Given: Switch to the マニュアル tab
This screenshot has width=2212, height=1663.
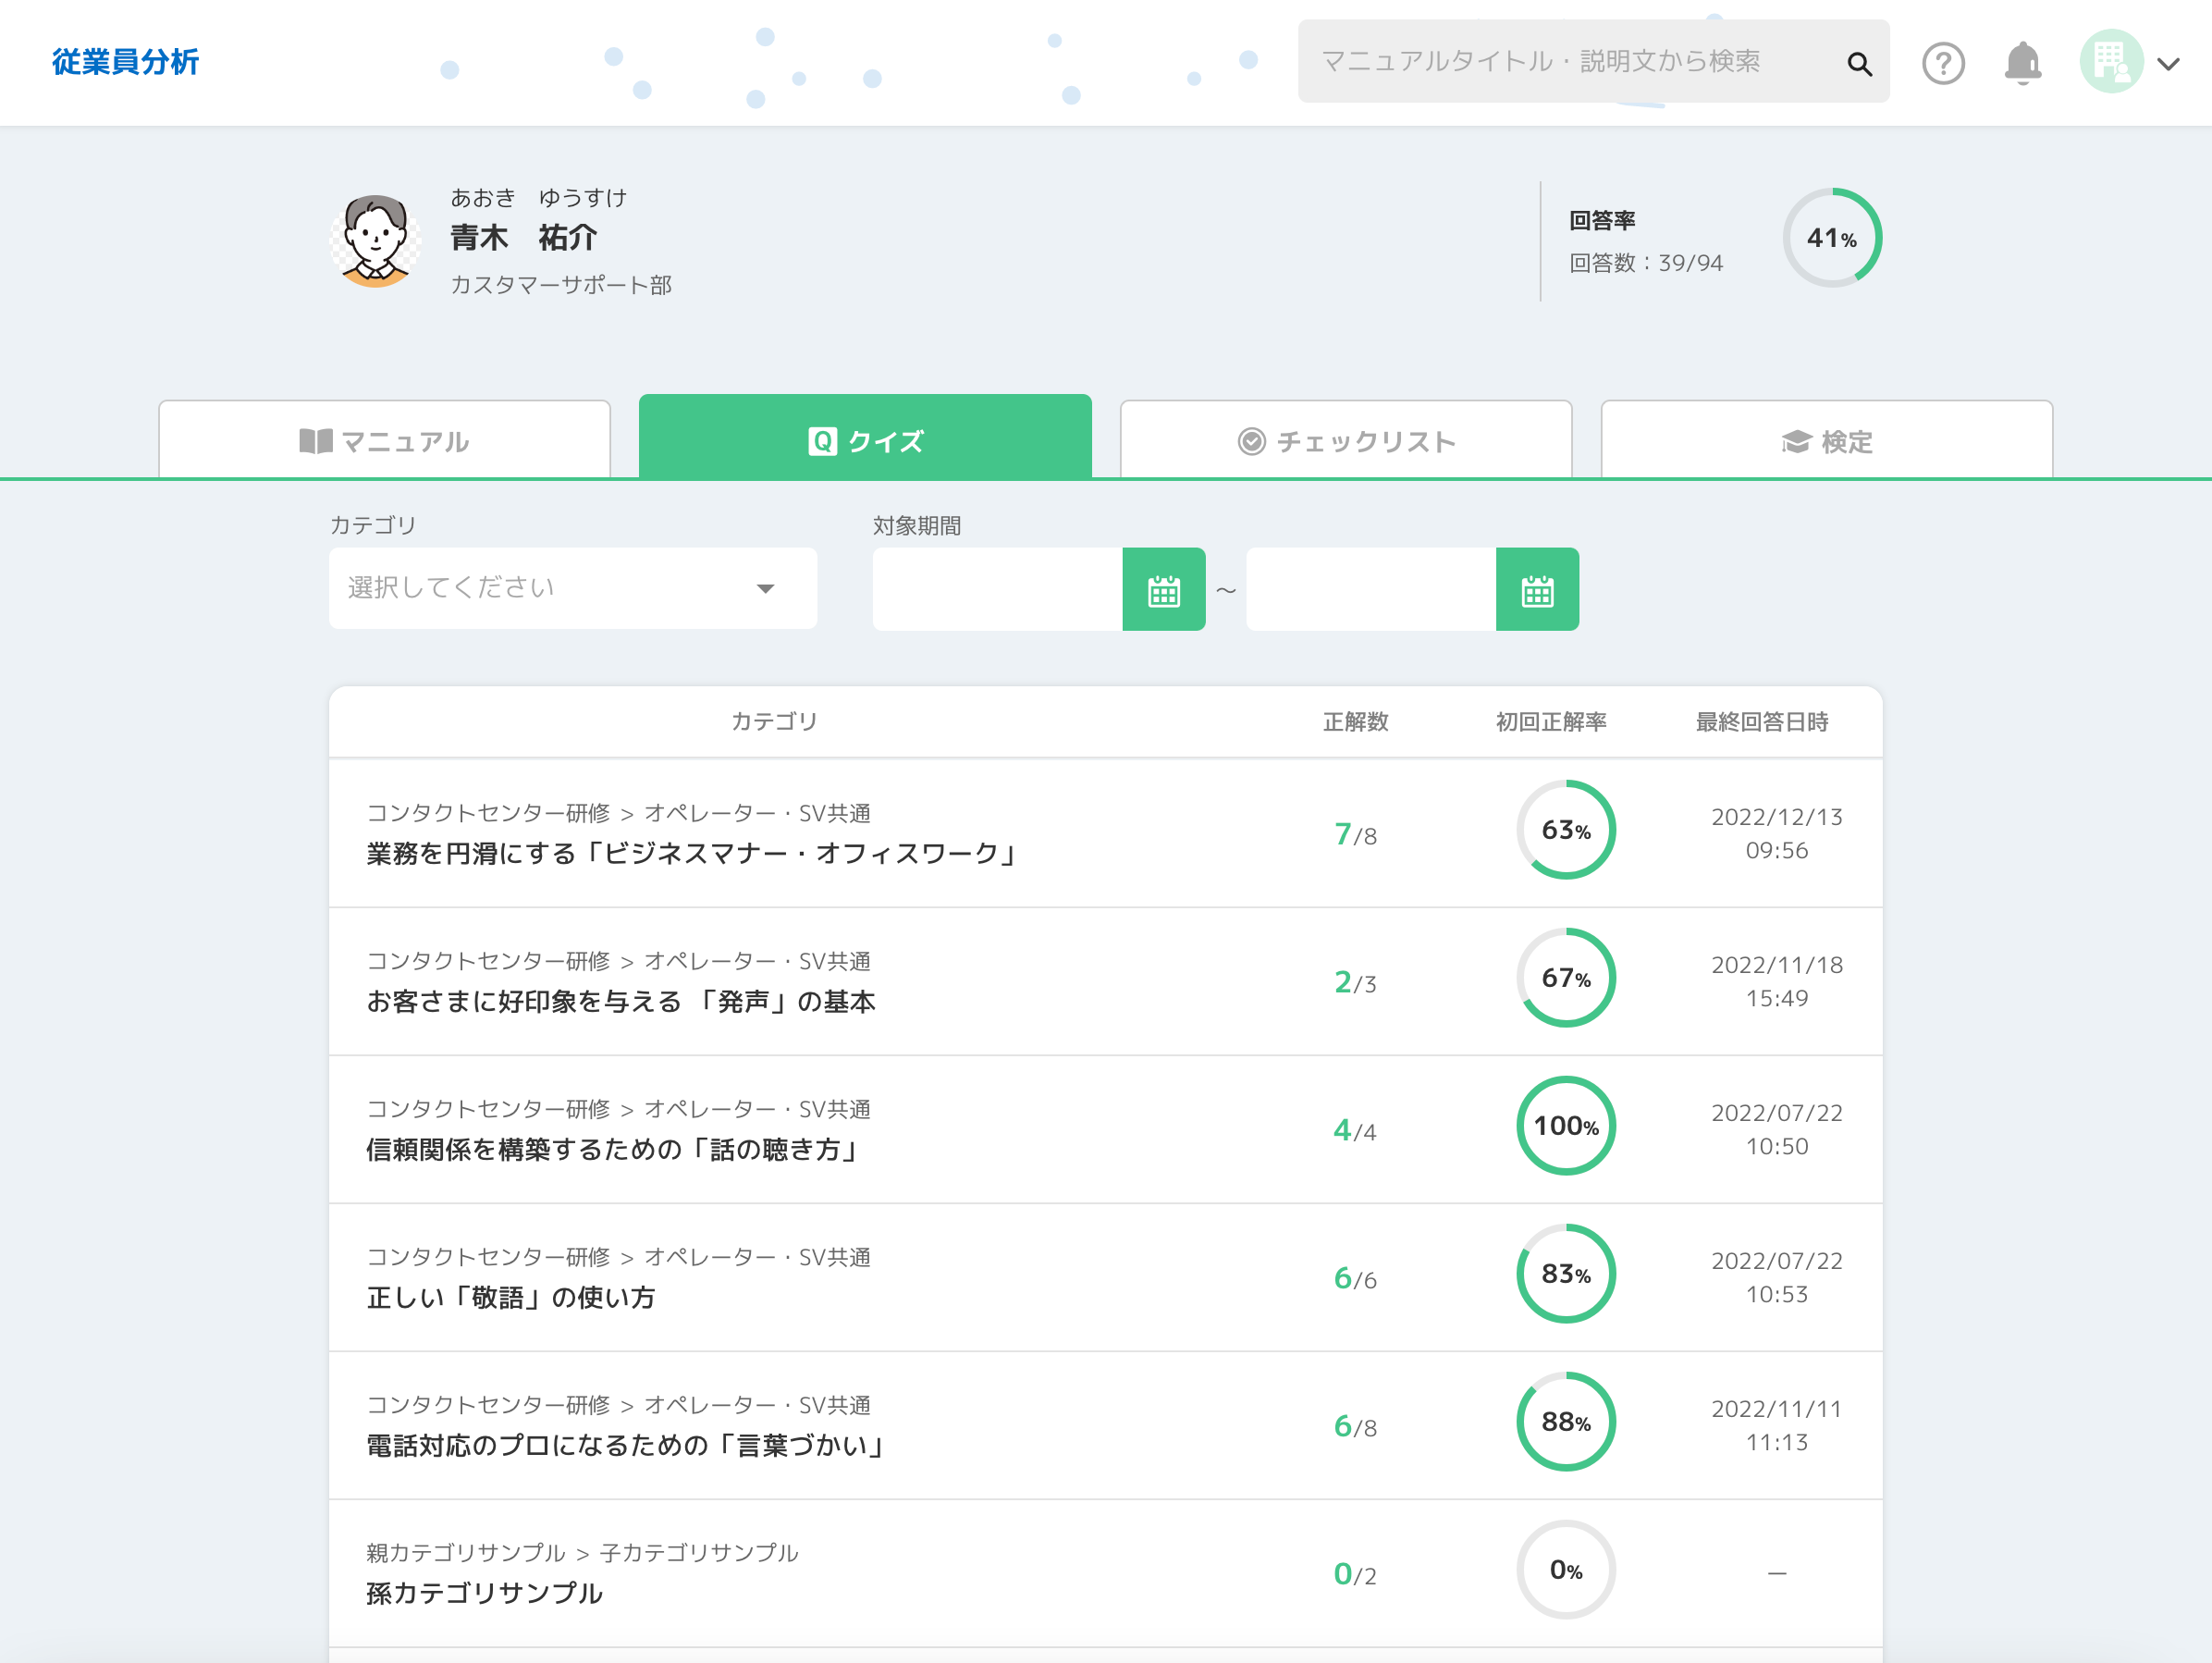Looking at the screenshot, I should tap(384, 441).
